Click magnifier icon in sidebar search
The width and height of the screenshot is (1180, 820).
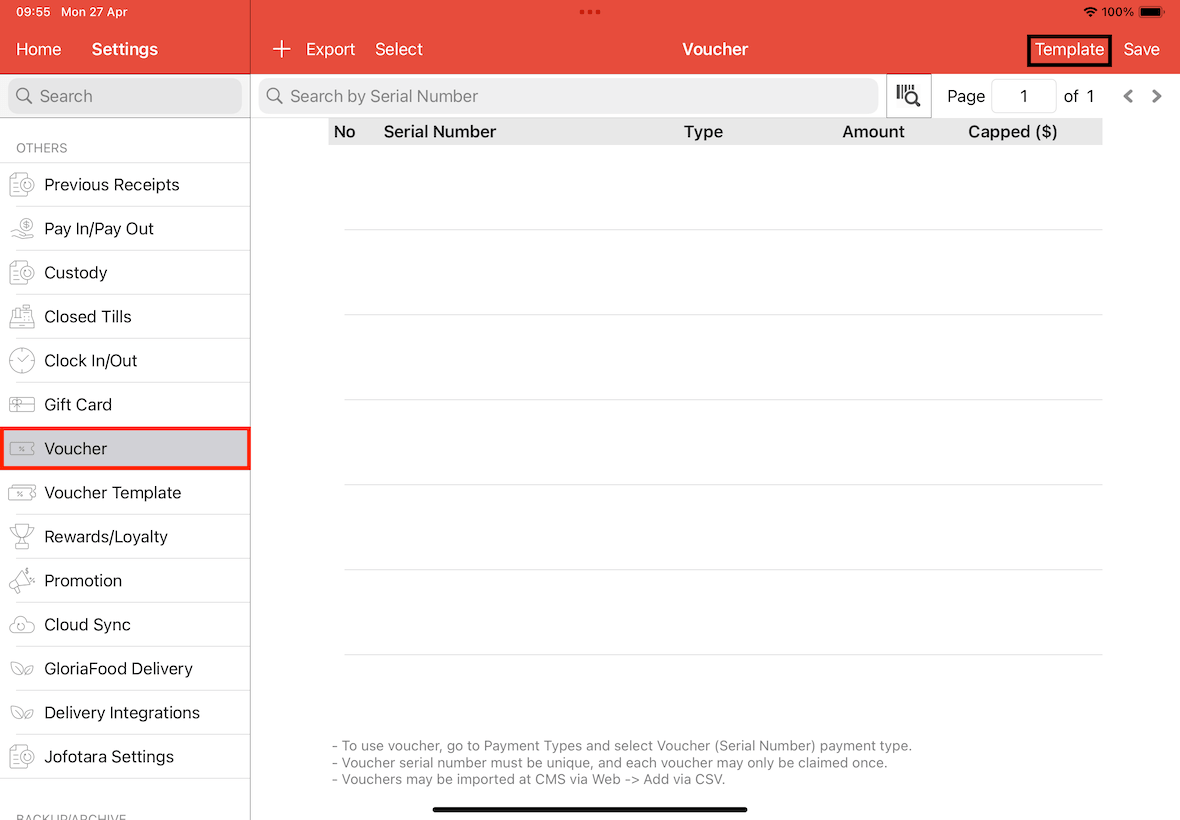[24, 96]
